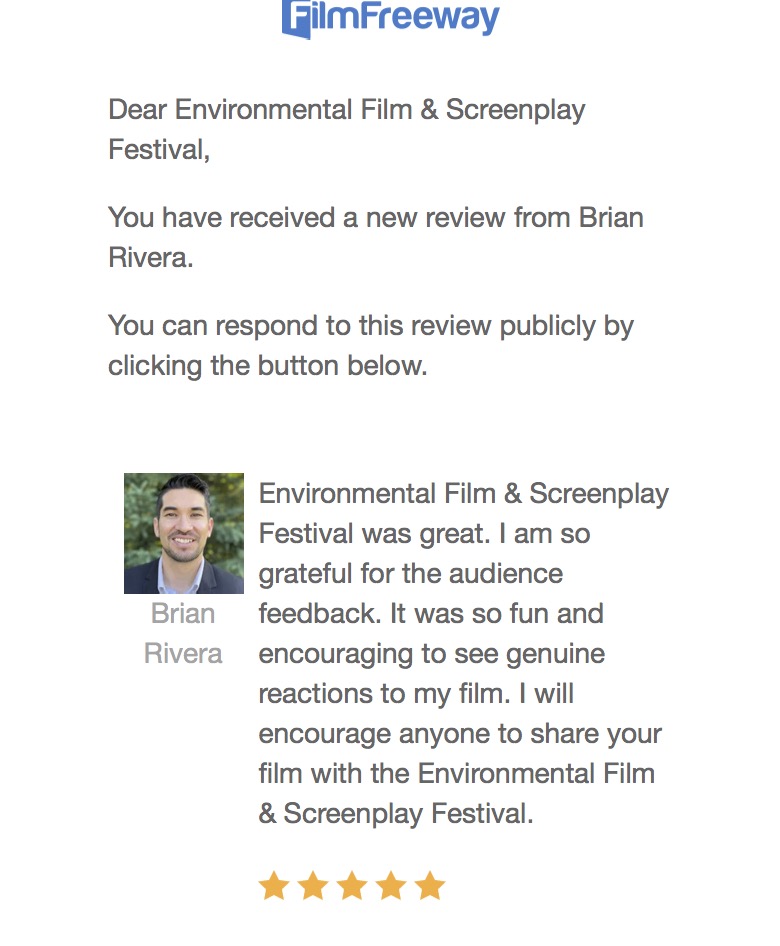The image size is (780, 946).
Task: Click the third gold rating star
Action: click(x=352, y=886)
